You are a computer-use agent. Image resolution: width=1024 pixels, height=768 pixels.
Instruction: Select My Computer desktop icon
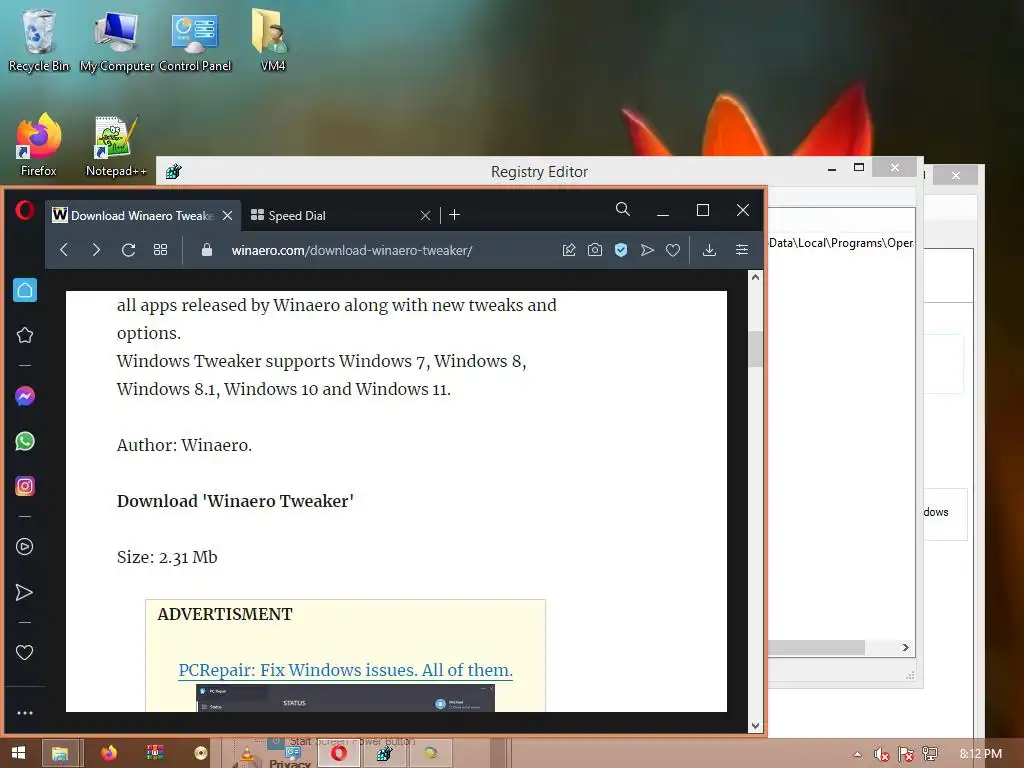tap(117, 40)
